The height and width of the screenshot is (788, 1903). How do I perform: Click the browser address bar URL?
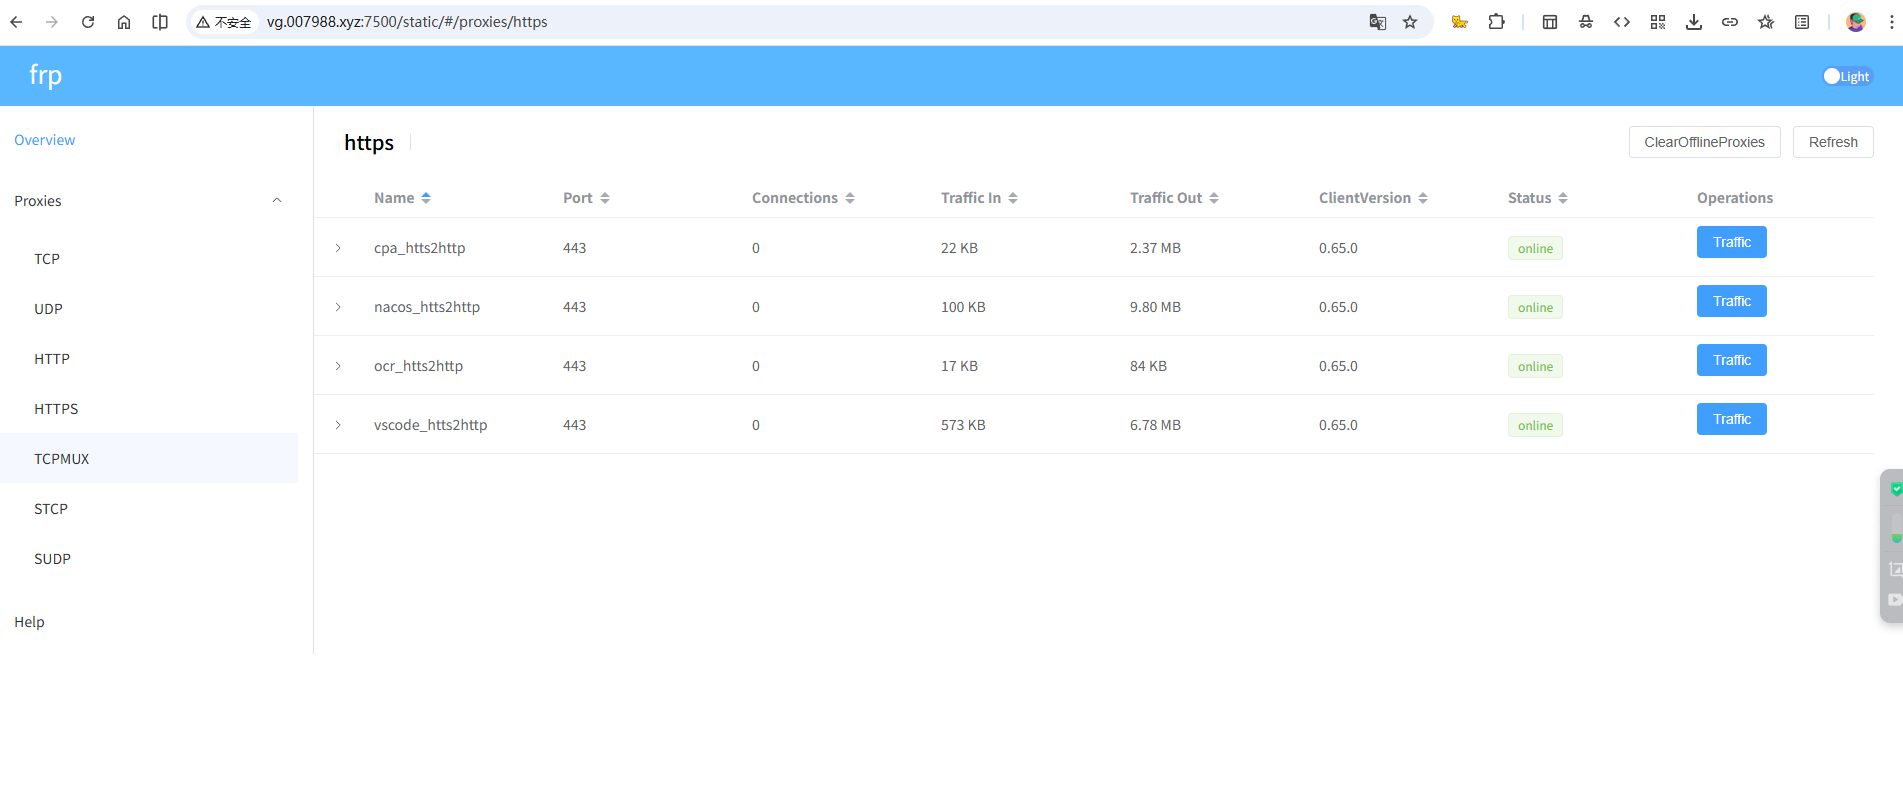pos(407,22)
